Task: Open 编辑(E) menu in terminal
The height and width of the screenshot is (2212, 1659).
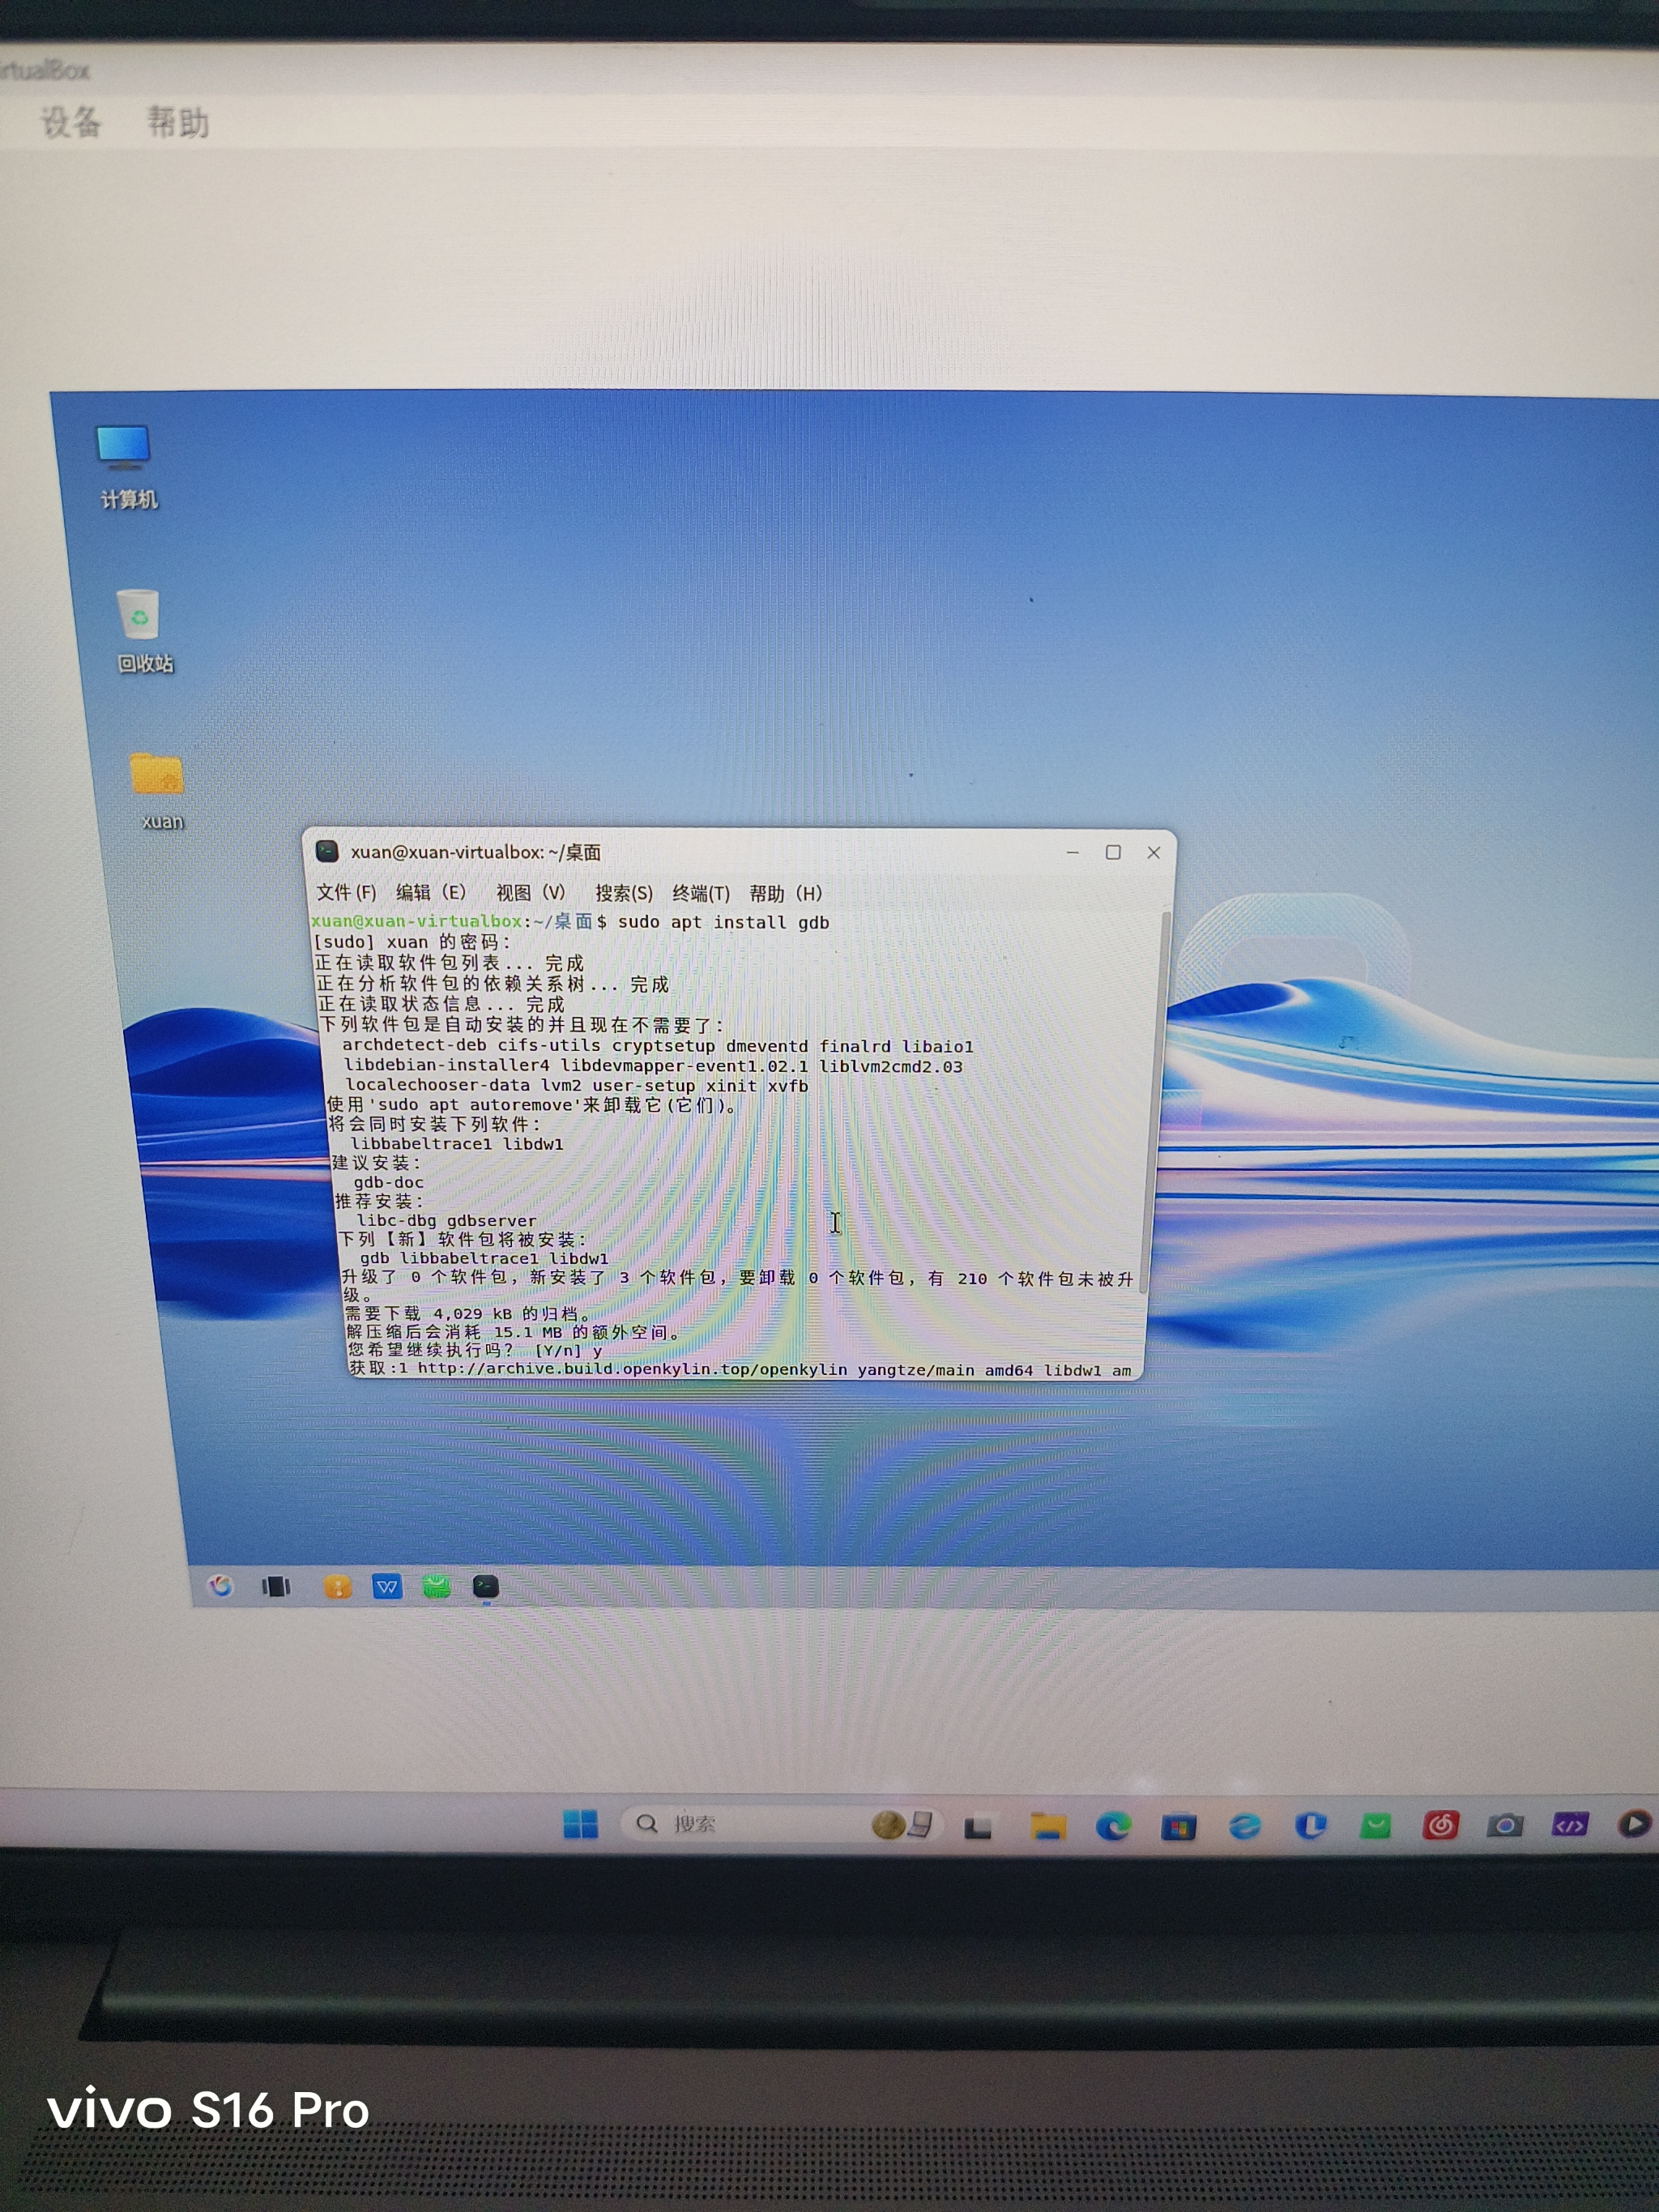Action: [430, 892]
